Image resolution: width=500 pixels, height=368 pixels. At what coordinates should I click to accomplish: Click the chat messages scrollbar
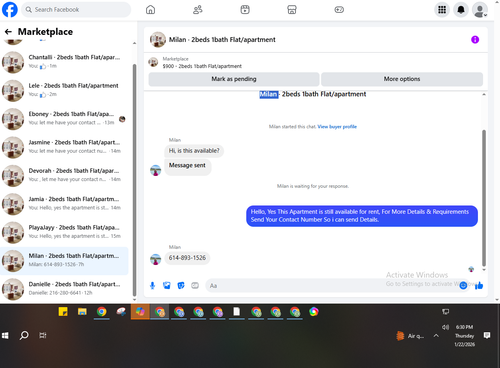(x=484, y=197)
